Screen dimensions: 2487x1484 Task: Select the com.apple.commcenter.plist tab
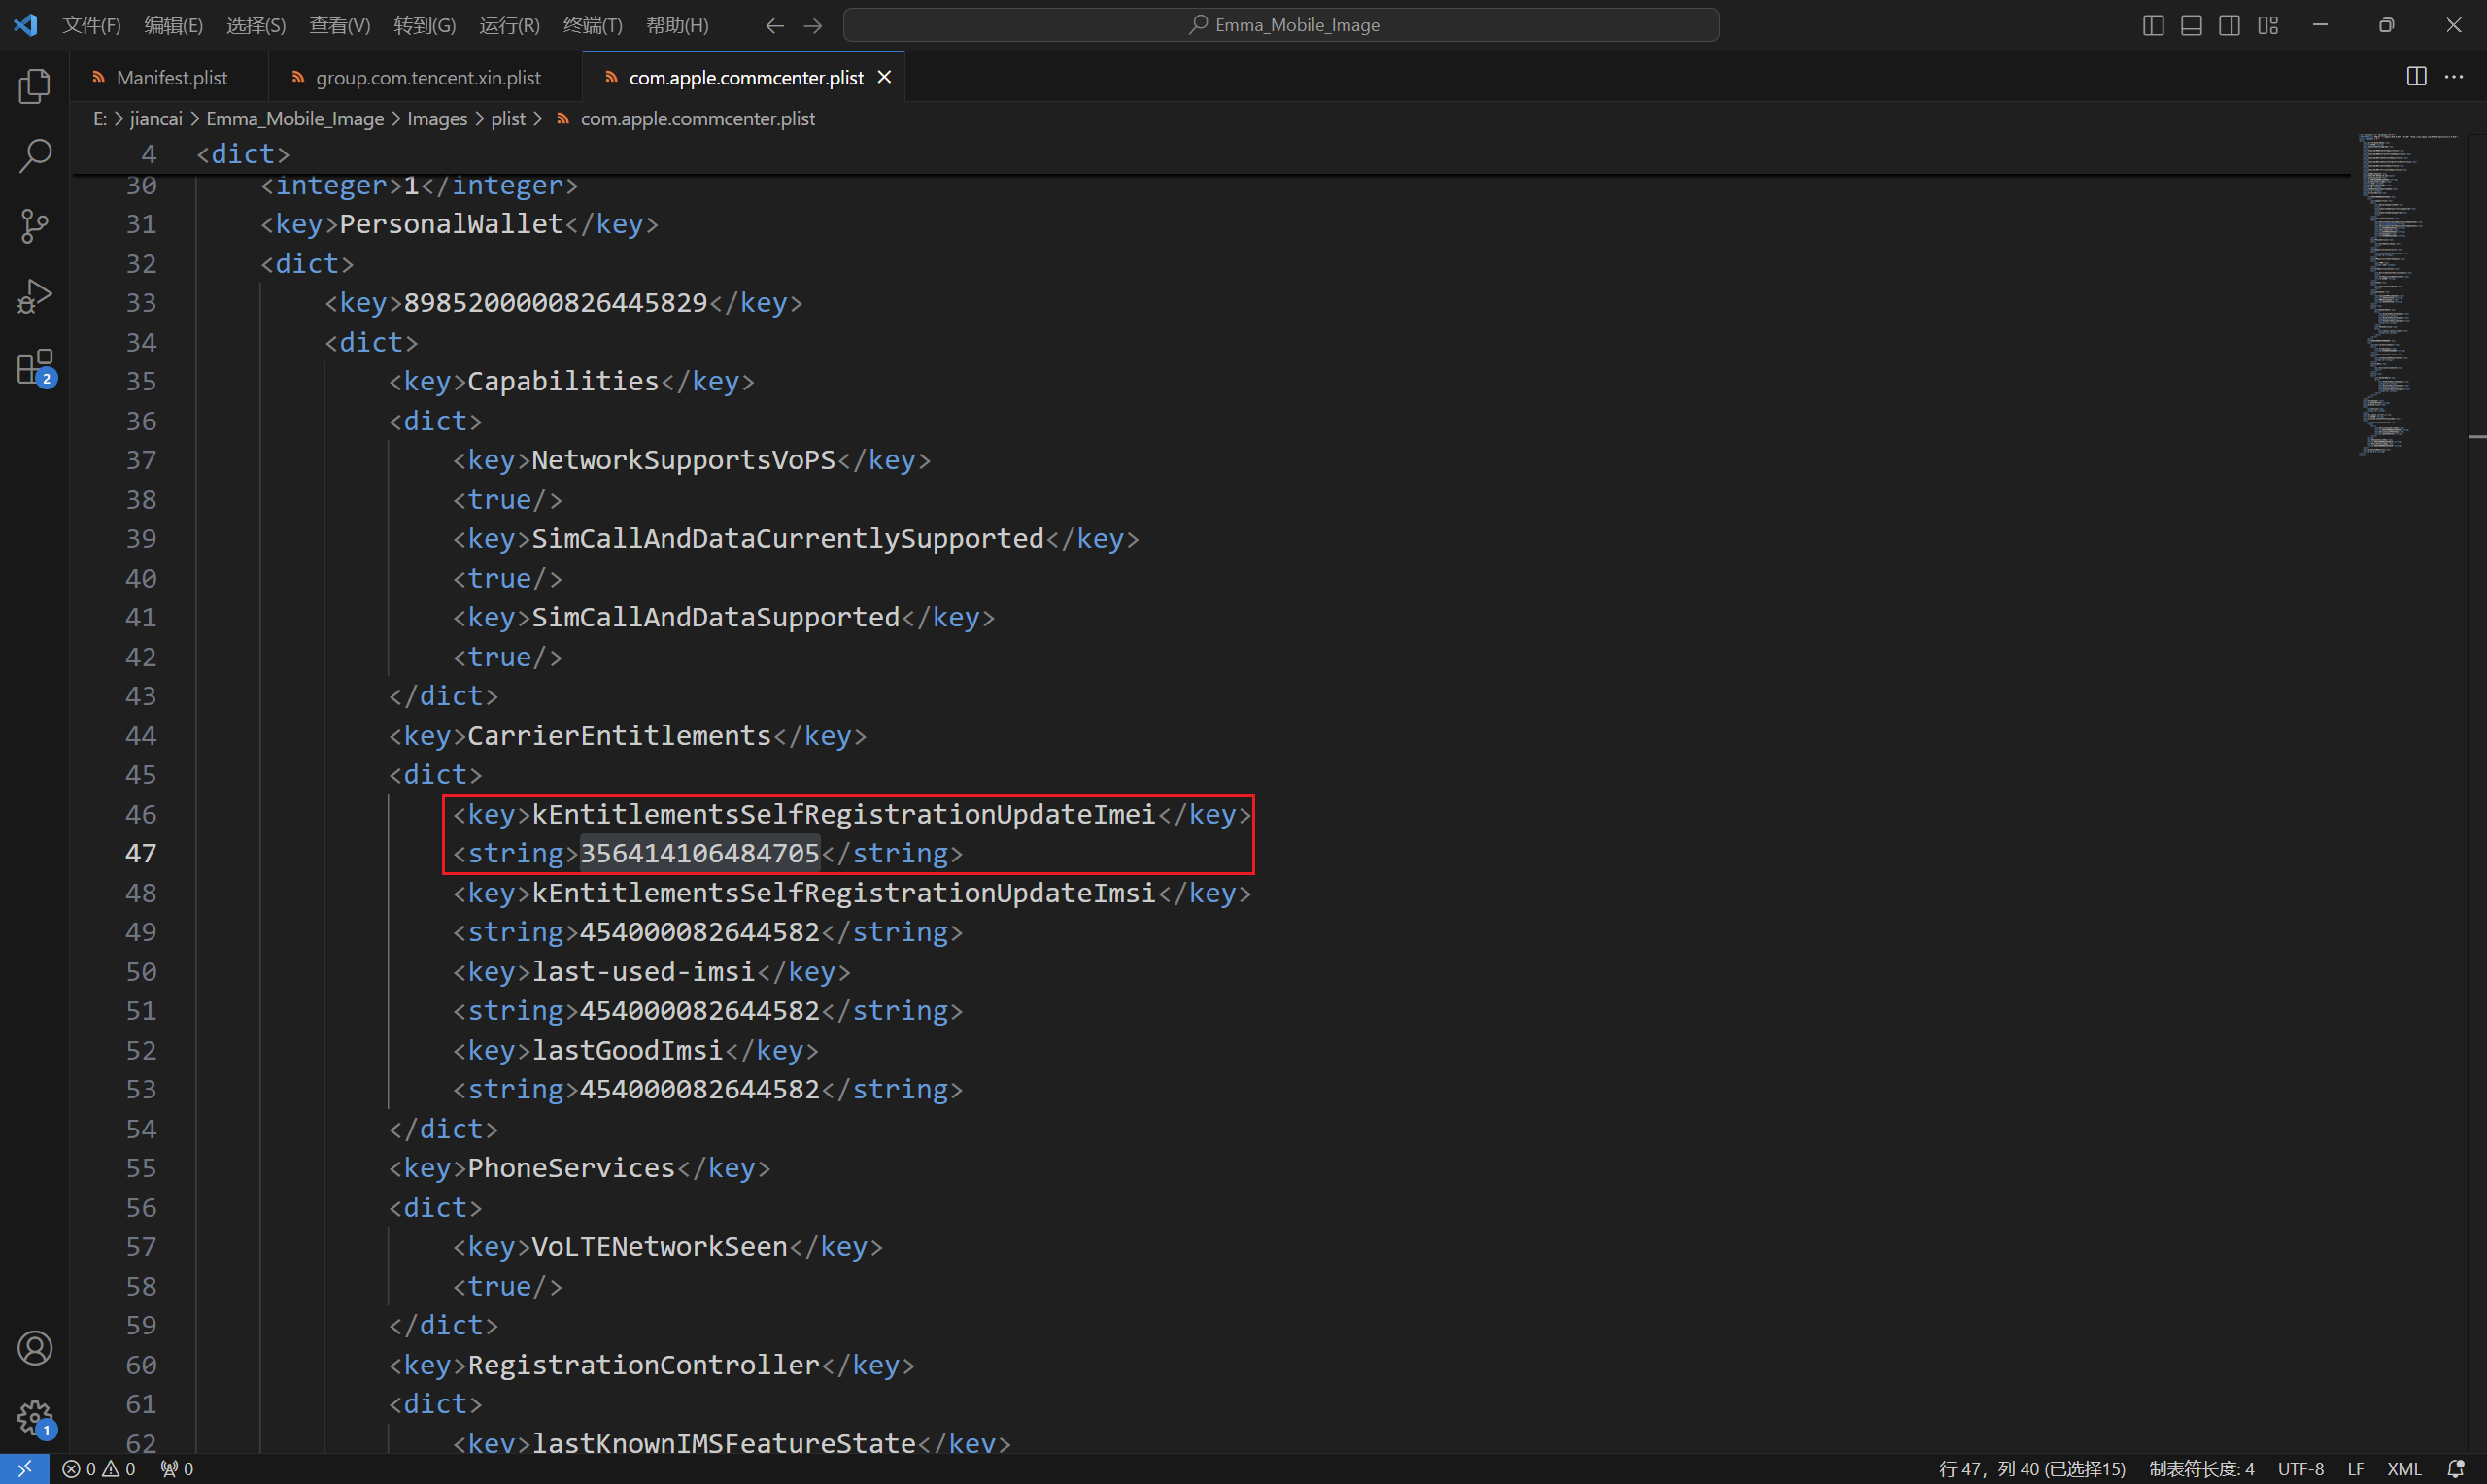pos(745,77)
